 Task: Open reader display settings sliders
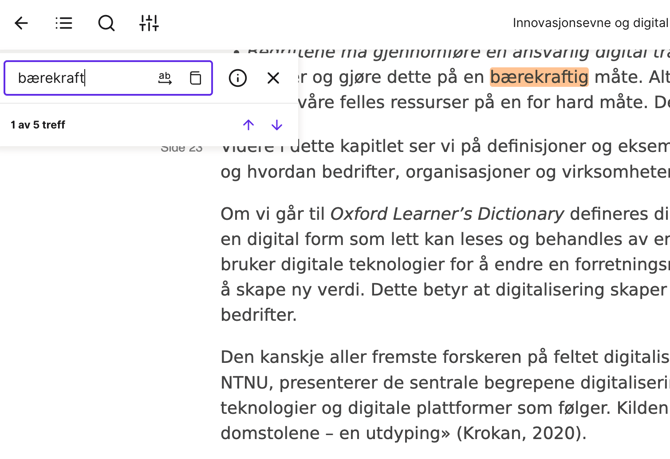[x=149, y=23]
